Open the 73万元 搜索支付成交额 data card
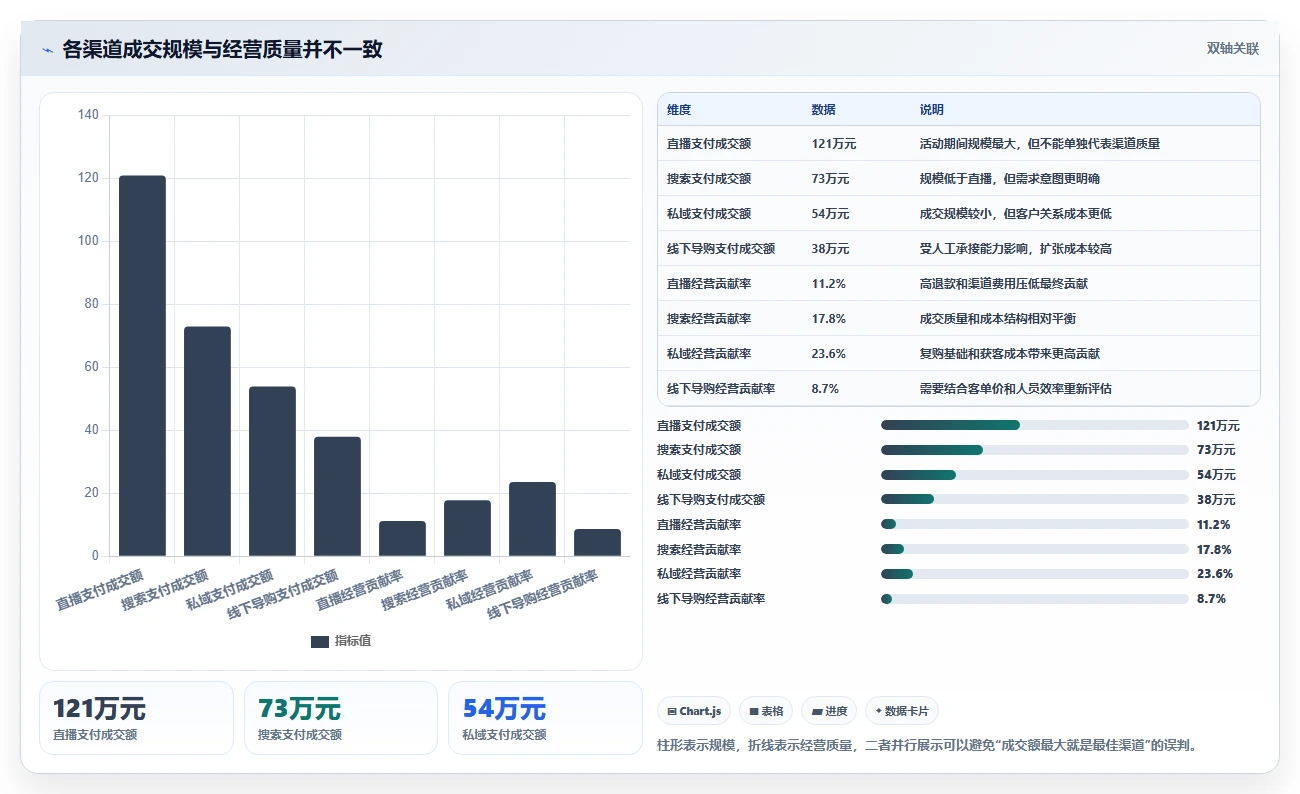The width and height of the screenshot is (1300, 794). pyautogui.click(x=341, y=718)
